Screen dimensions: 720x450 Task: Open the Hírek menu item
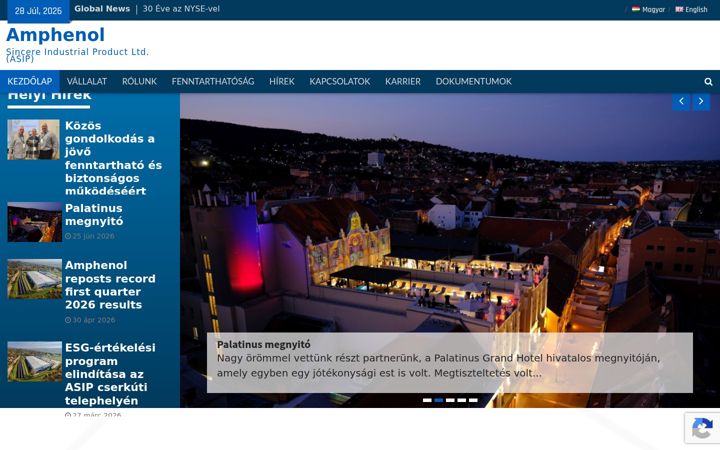pos(281,81)
